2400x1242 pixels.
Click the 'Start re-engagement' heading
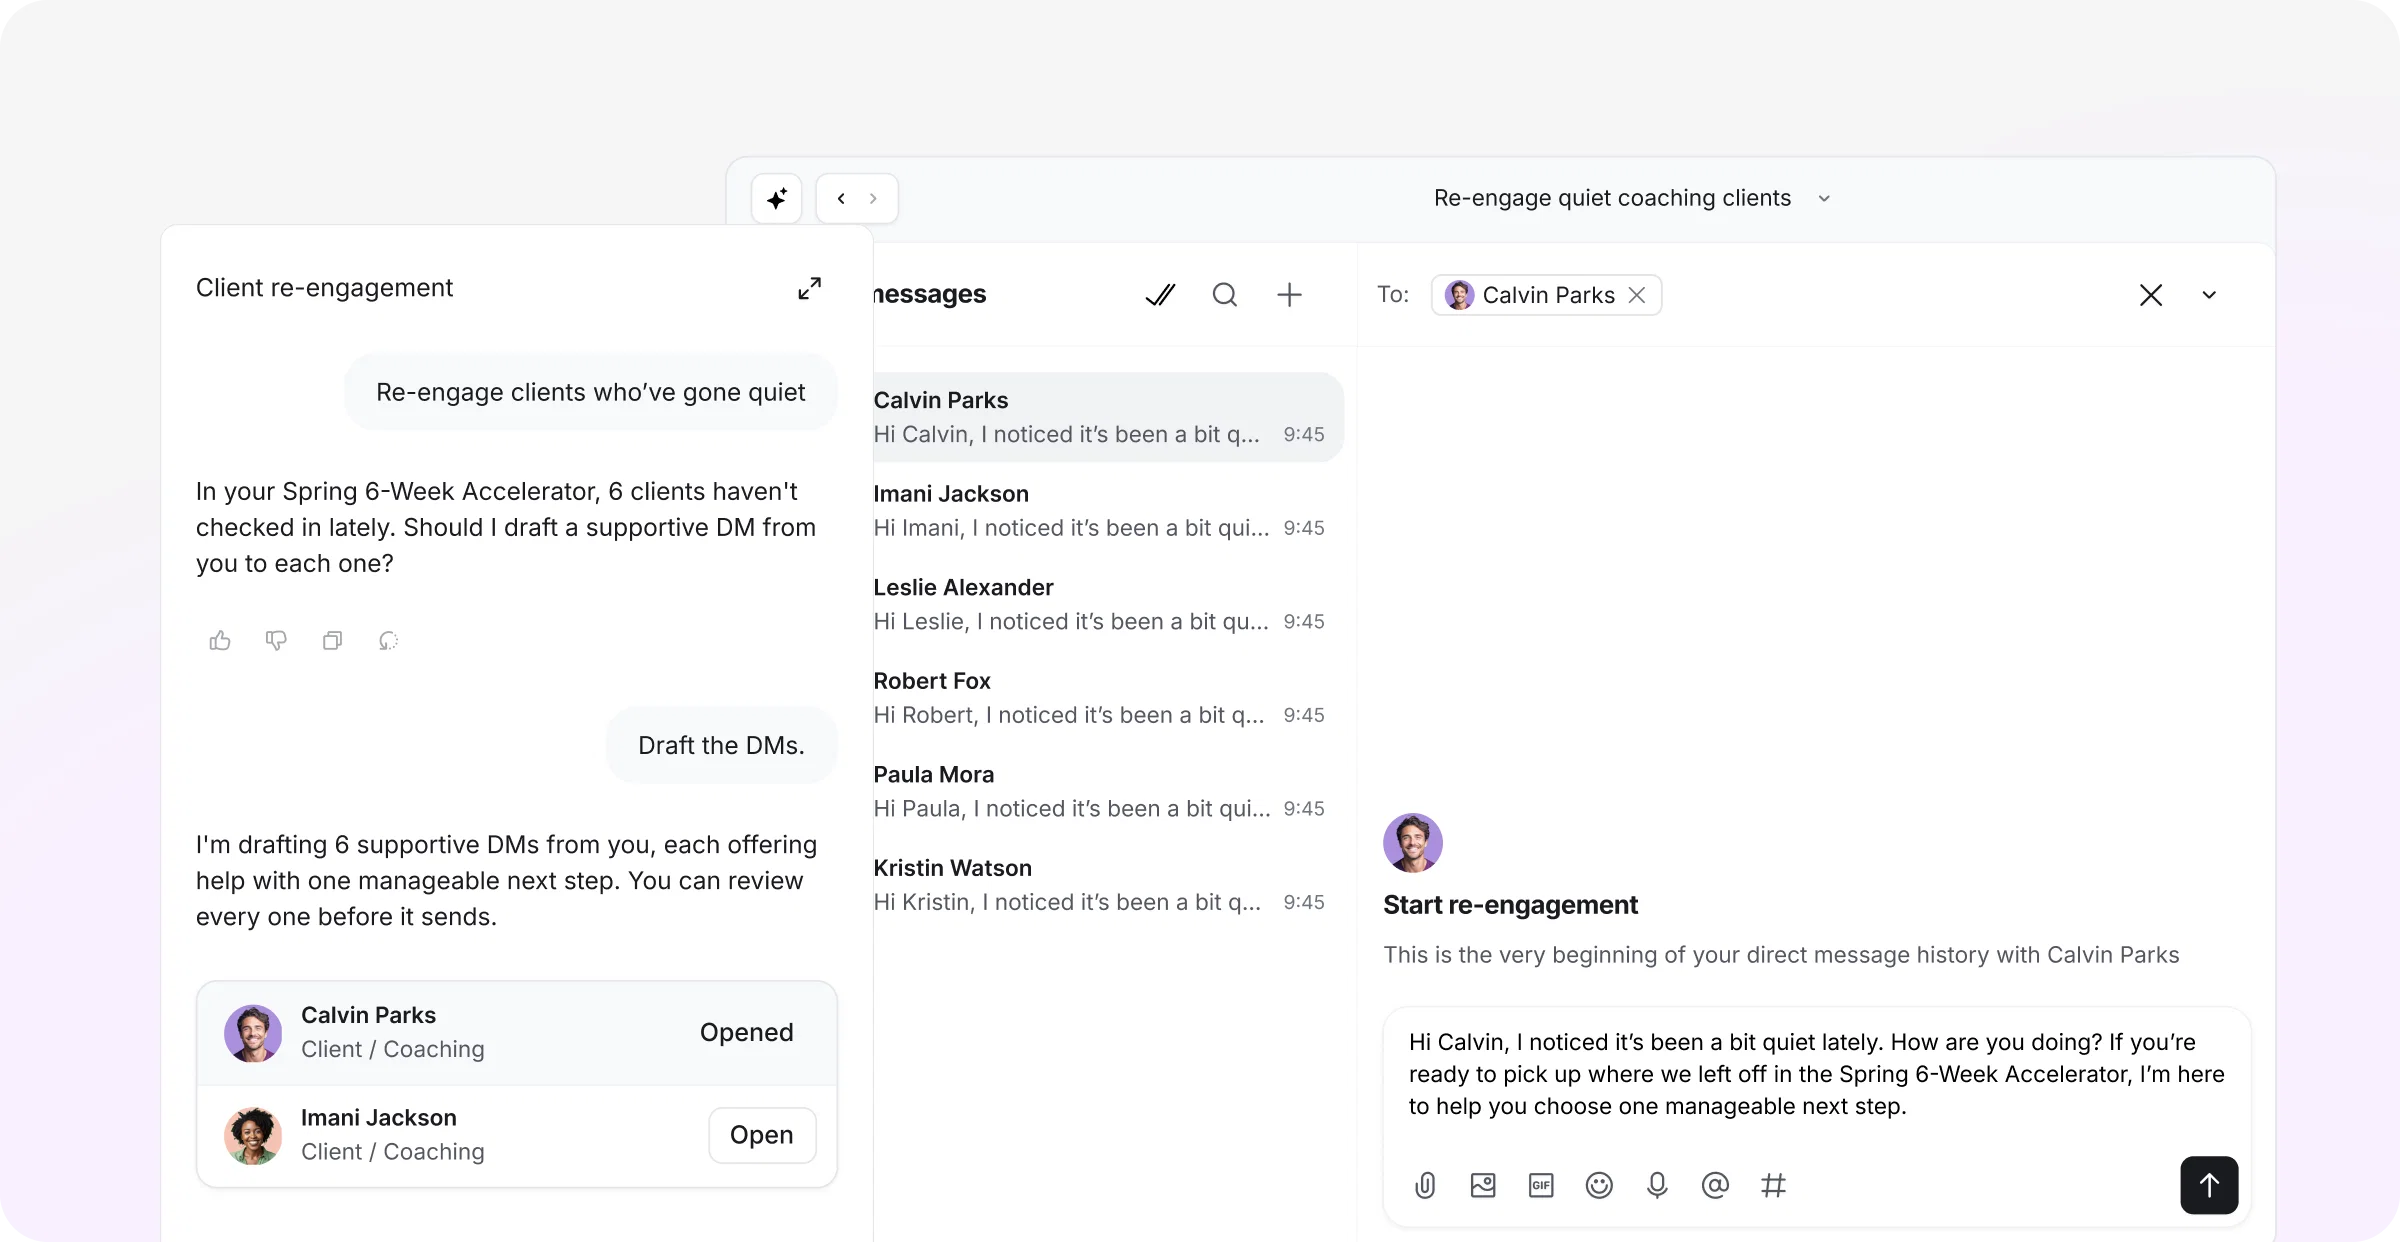click(x=1510, y=905)
